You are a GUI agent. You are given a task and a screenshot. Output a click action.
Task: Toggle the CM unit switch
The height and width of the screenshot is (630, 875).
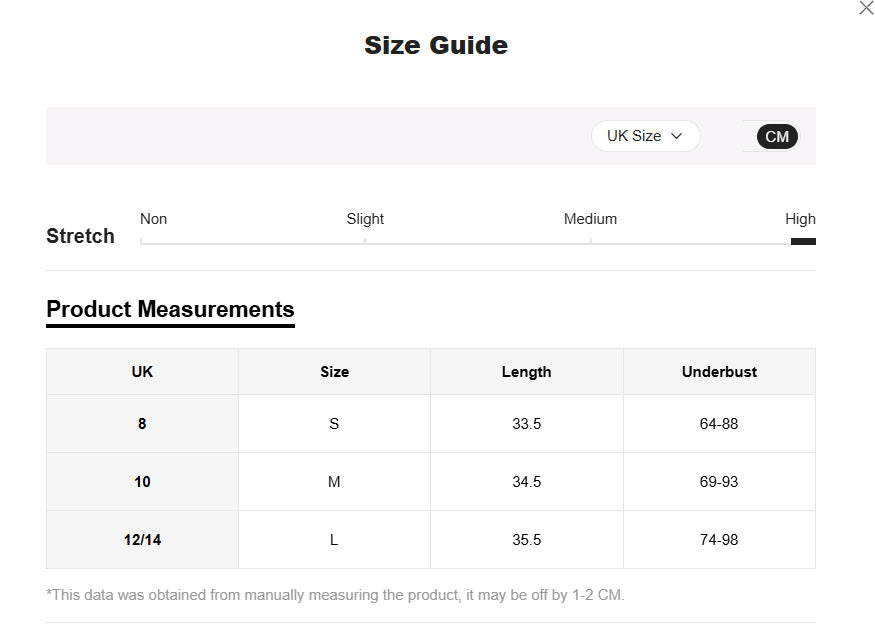tap(776, 137)
